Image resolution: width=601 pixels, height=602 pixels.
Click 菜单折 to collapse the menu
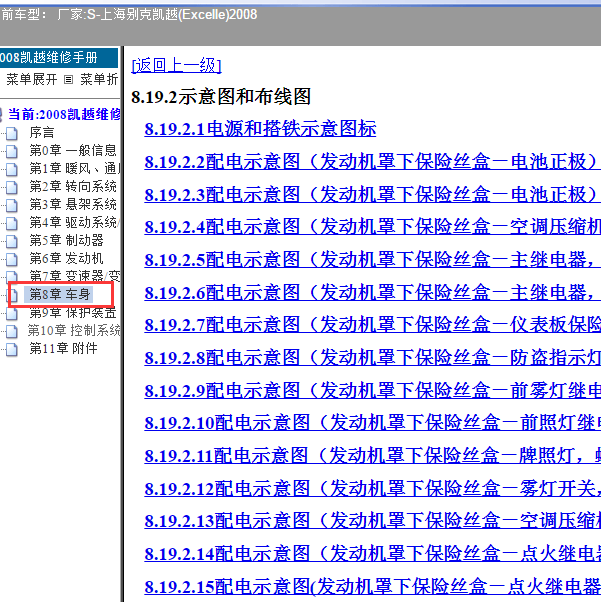tap(99, 79)
